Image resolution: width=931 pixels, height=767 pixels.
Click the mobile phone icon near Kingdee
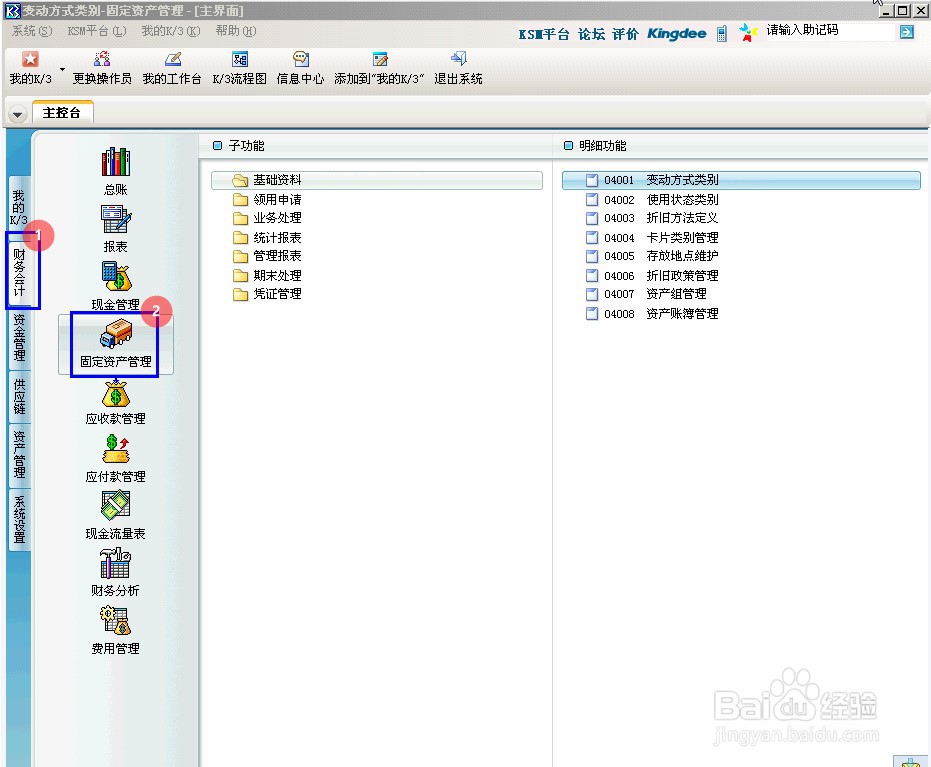tap(721, 34)
